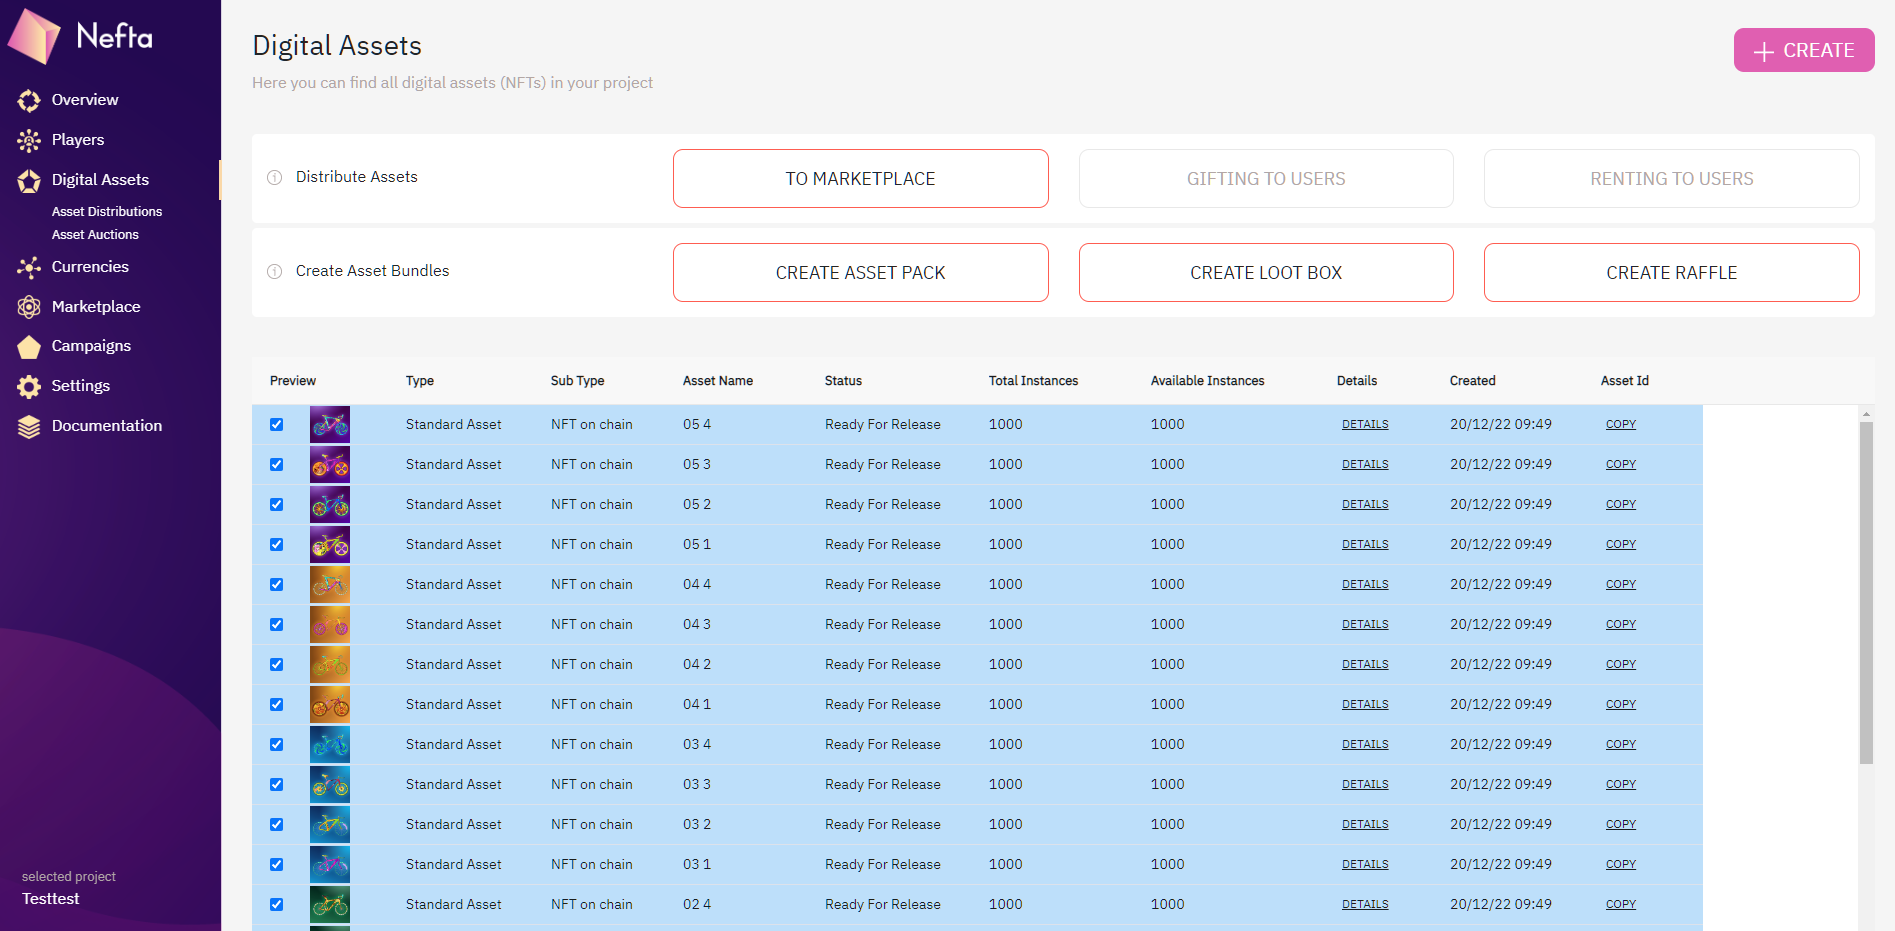Click the Sub Type column header
The image size is (1895, 931).
point(577,381)
